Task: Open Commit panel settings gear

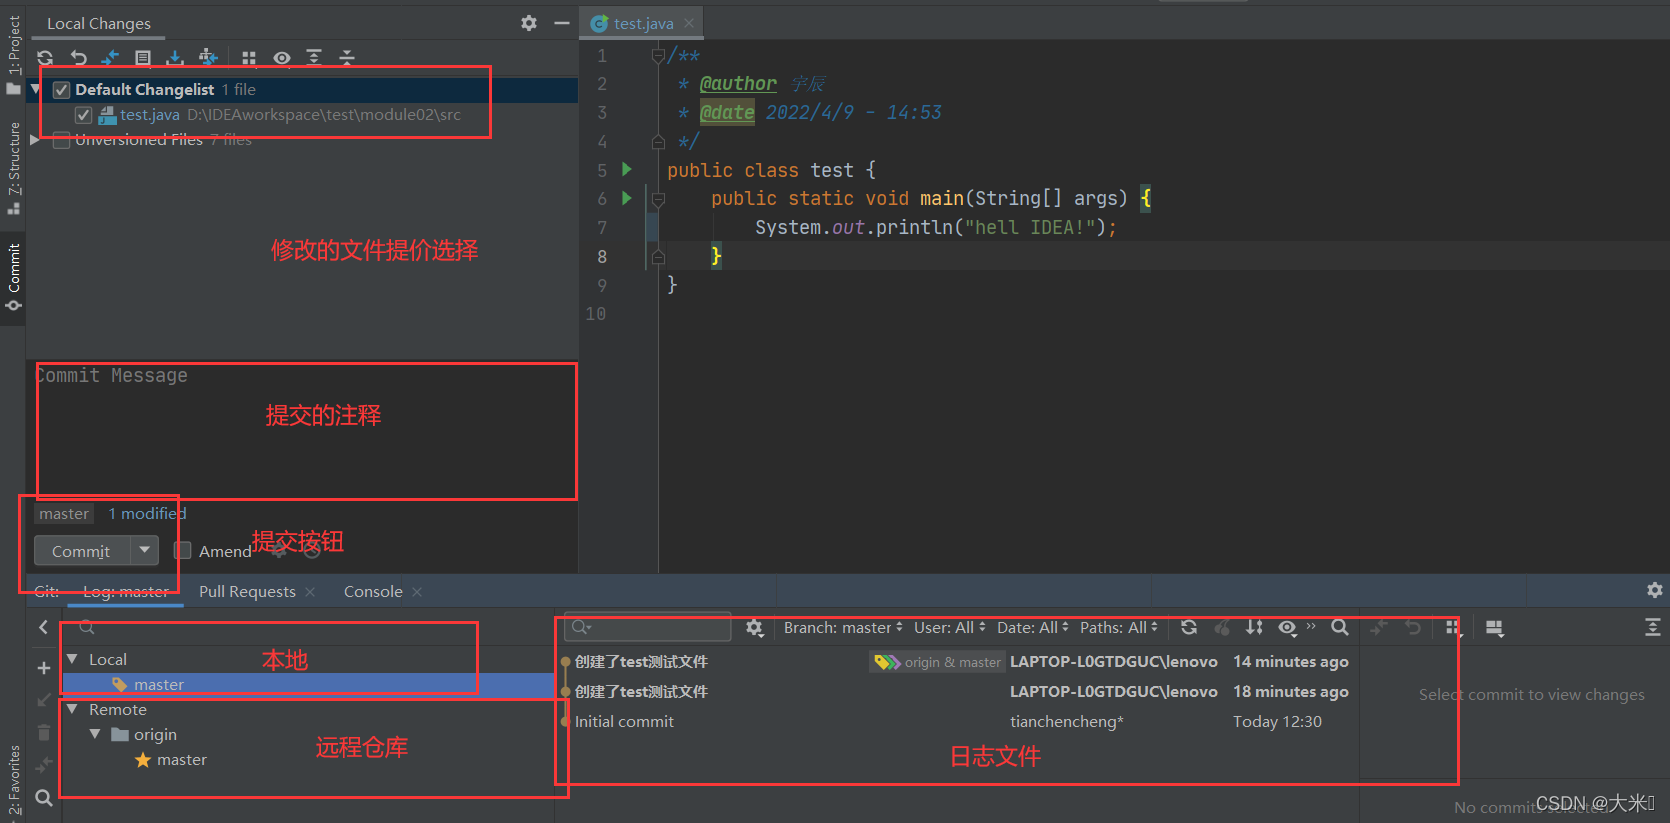Action: coord(529,23)
